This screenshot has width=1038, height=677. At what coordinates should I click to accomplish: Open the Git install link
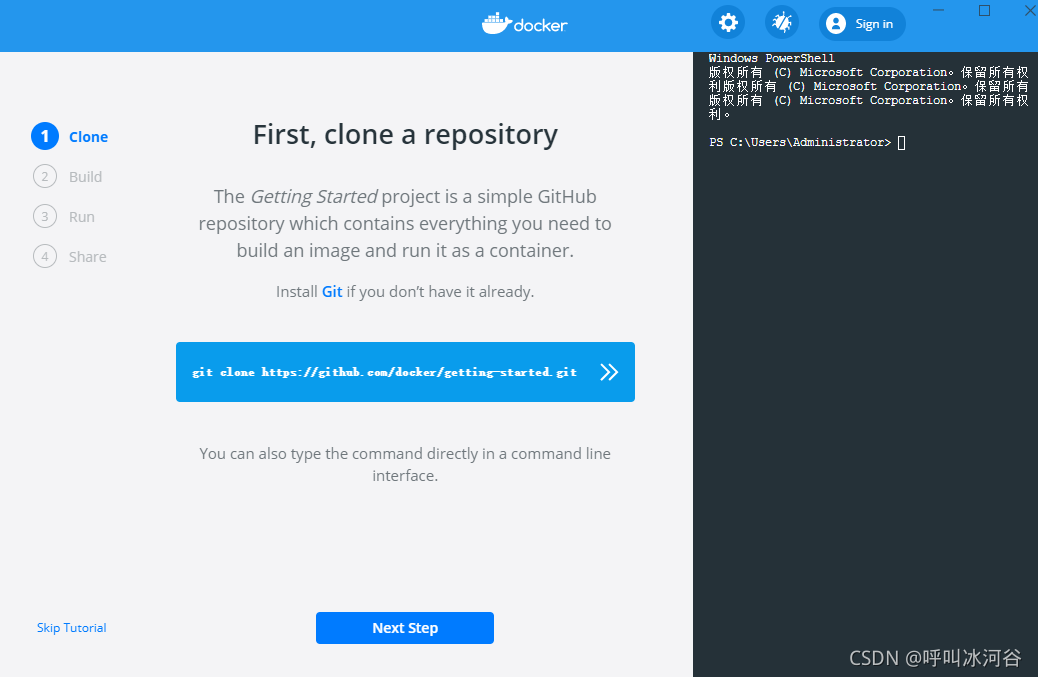332,292
